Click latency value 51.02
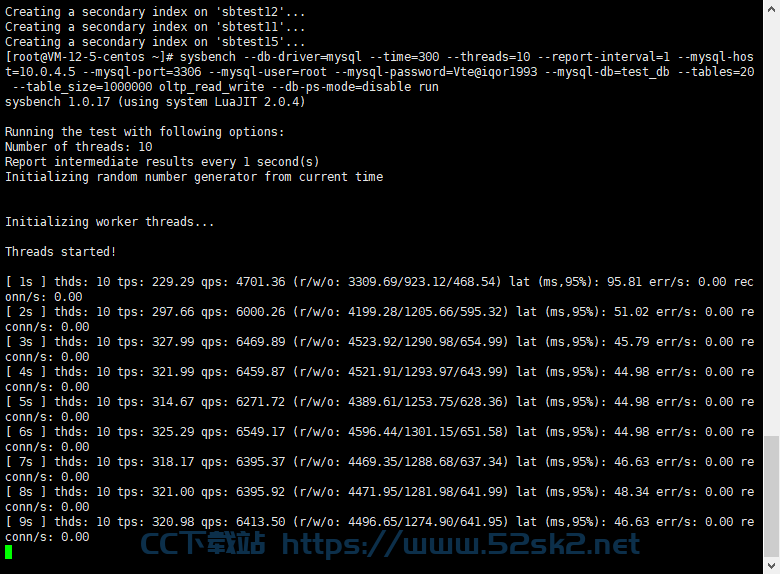The image size is (780, 574). tap(631, 312)
